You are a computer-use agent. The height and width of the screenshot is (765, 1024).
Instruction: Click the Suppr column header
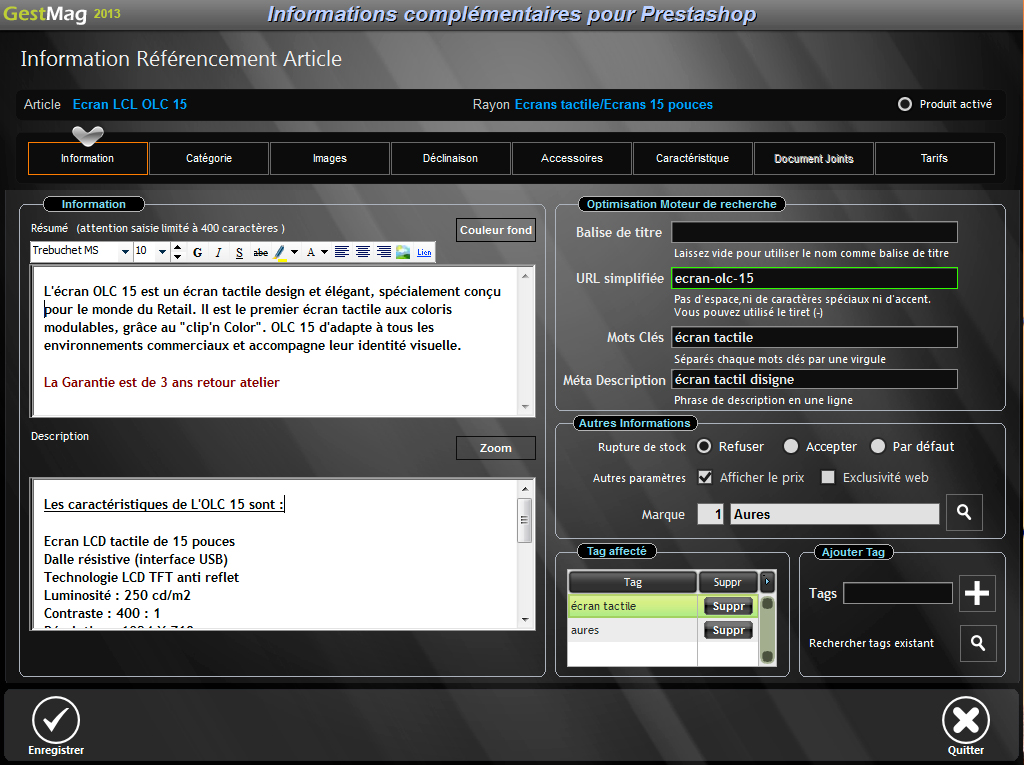[x=728, y=581]
